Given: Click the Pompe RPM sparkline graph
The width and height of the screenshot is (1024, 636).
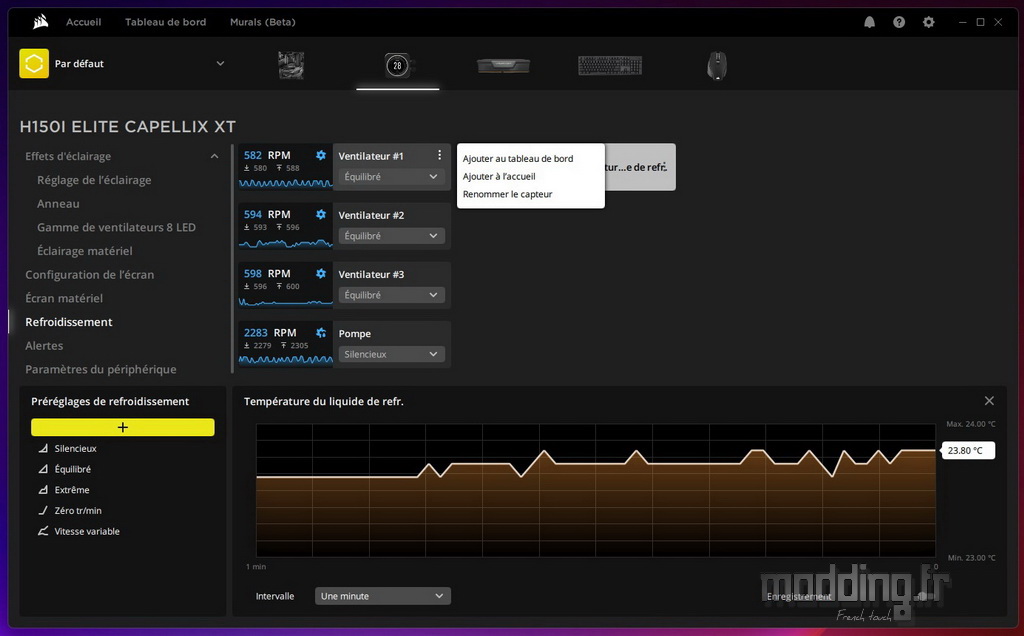Looking at the screenshot, I should pos(285,360).
